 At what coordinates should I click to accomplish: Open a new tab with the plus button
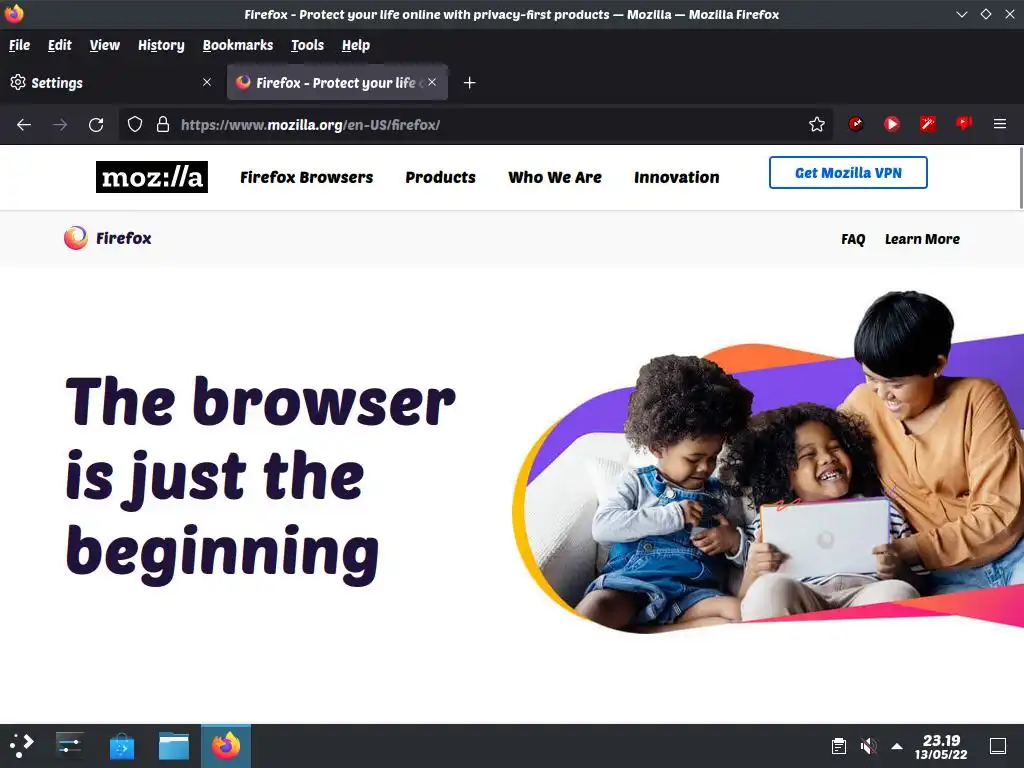469,83
